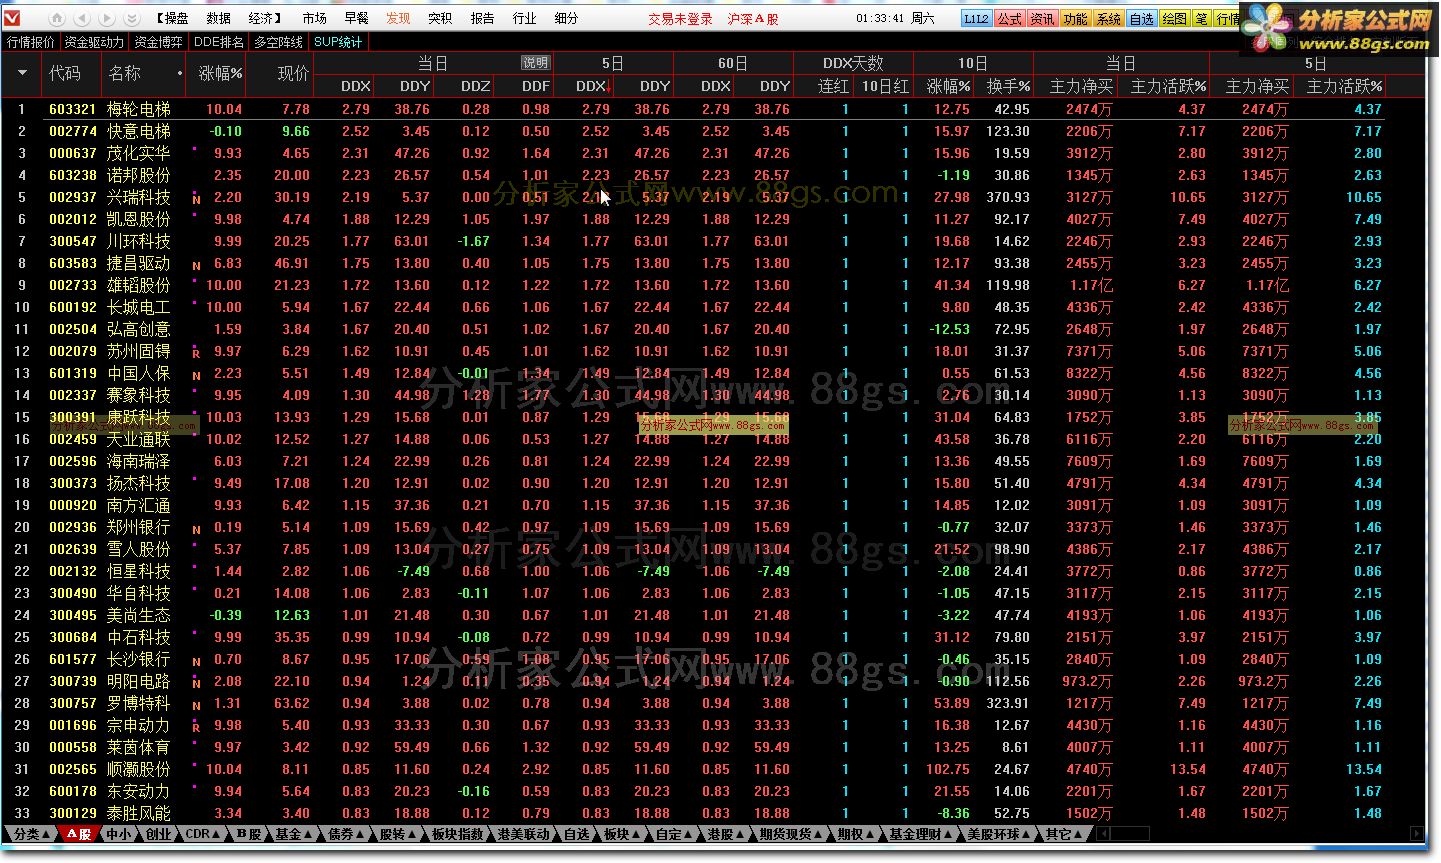Expand the 分类 bottom tab menu

(31, 834)
